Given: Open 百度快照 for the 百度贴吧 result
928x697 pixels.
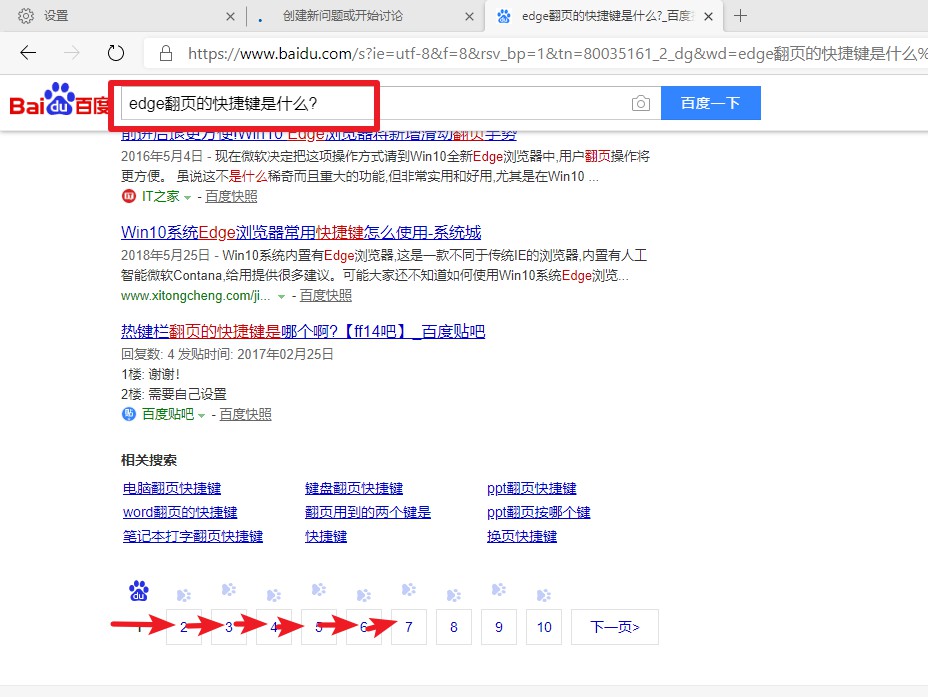Looking at the screenshot, I should pos(245,414).
